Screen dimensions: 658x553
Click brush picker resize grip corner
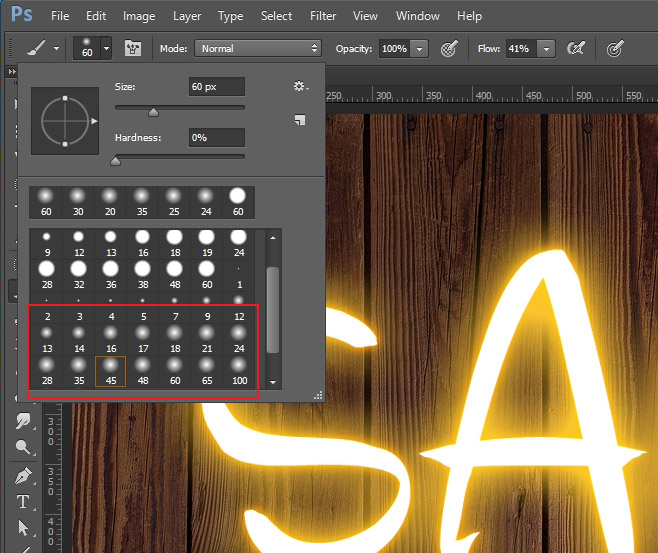[318, 395]
